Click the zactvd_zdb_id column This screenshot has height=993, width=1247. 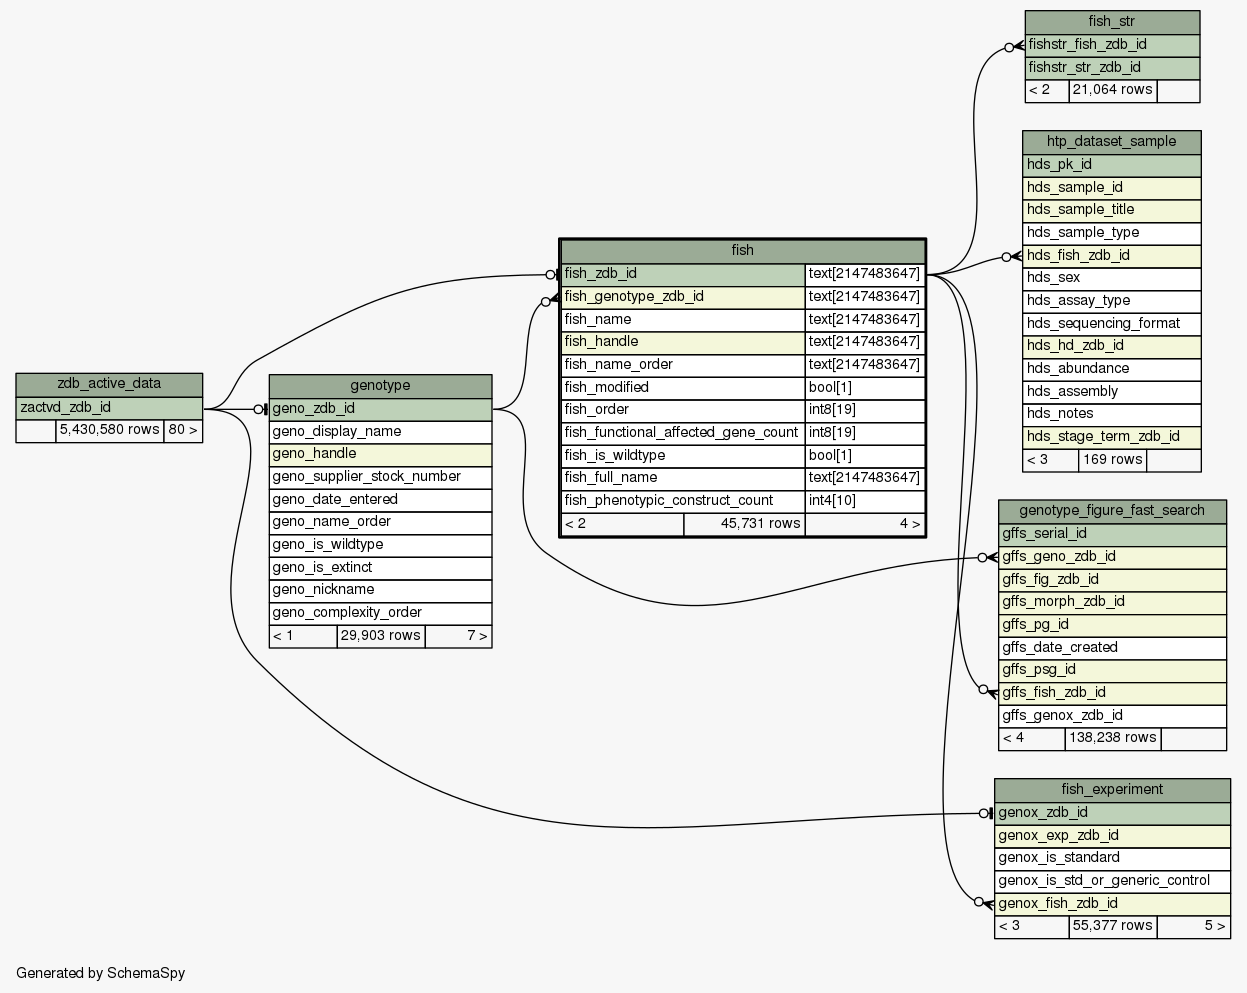109,408
